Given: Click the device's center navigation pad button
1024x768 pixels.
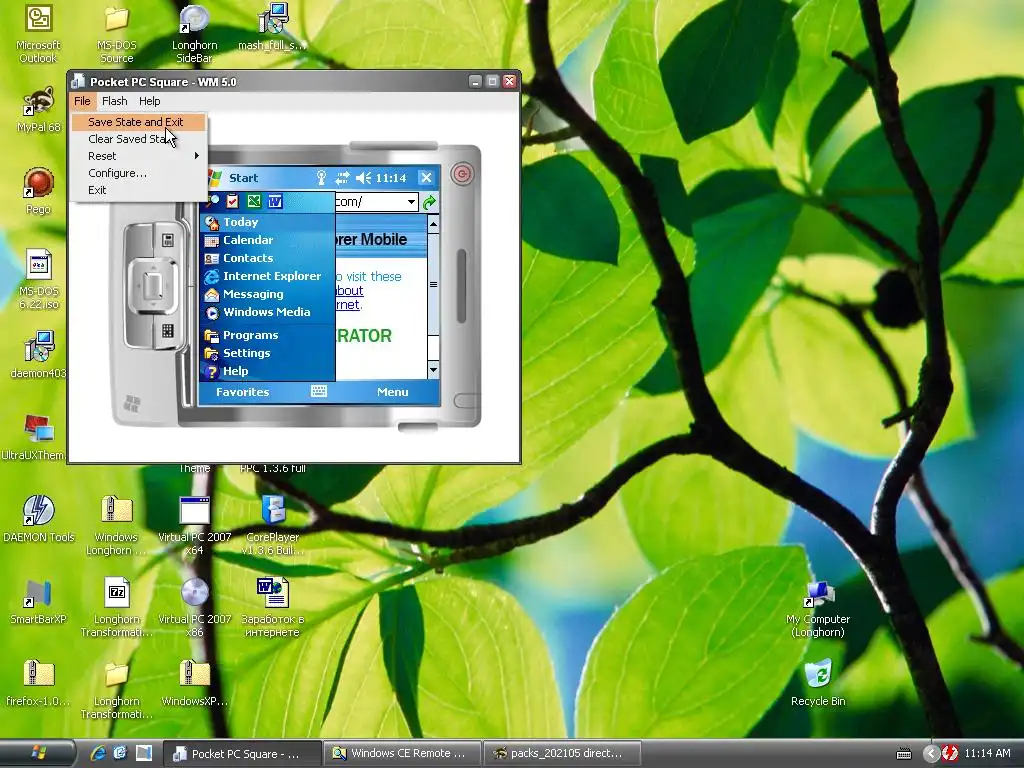Looking at the screenshot, I should click(x=153, y=285).
